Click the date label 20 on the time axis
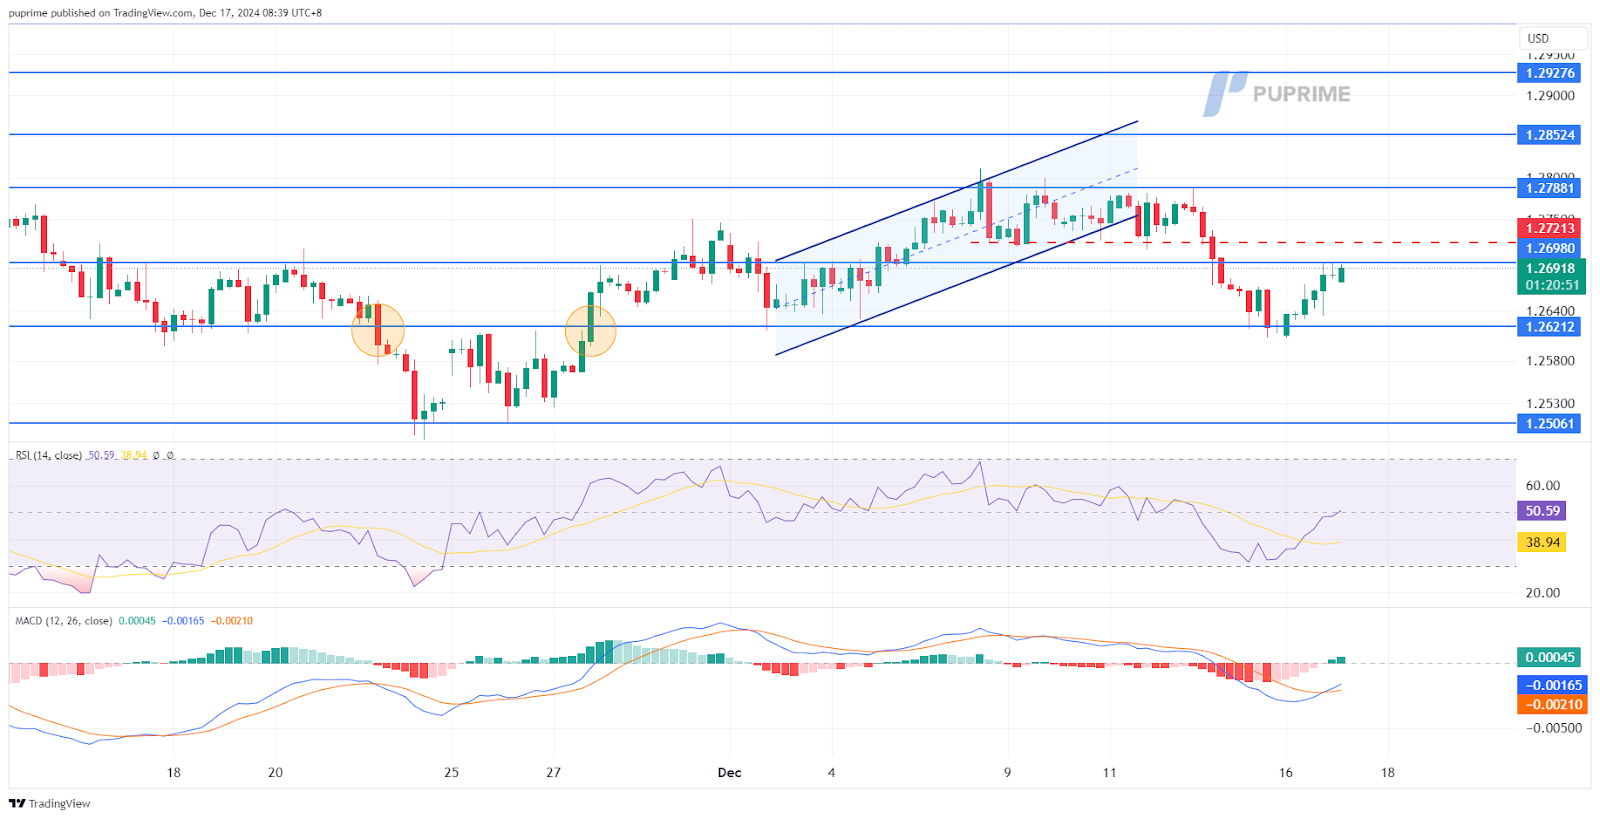Image resolution: width=1600 pixels, height=819 pixels. [275, 772]
